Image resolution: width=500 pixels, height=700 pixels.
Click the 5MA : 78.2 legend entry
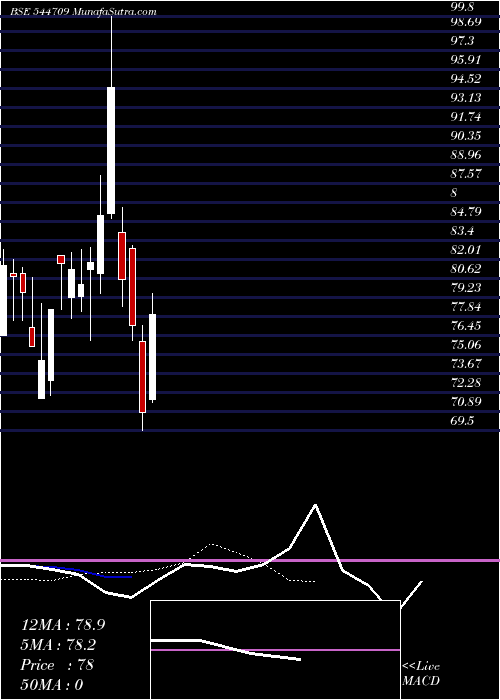(58, 645)
